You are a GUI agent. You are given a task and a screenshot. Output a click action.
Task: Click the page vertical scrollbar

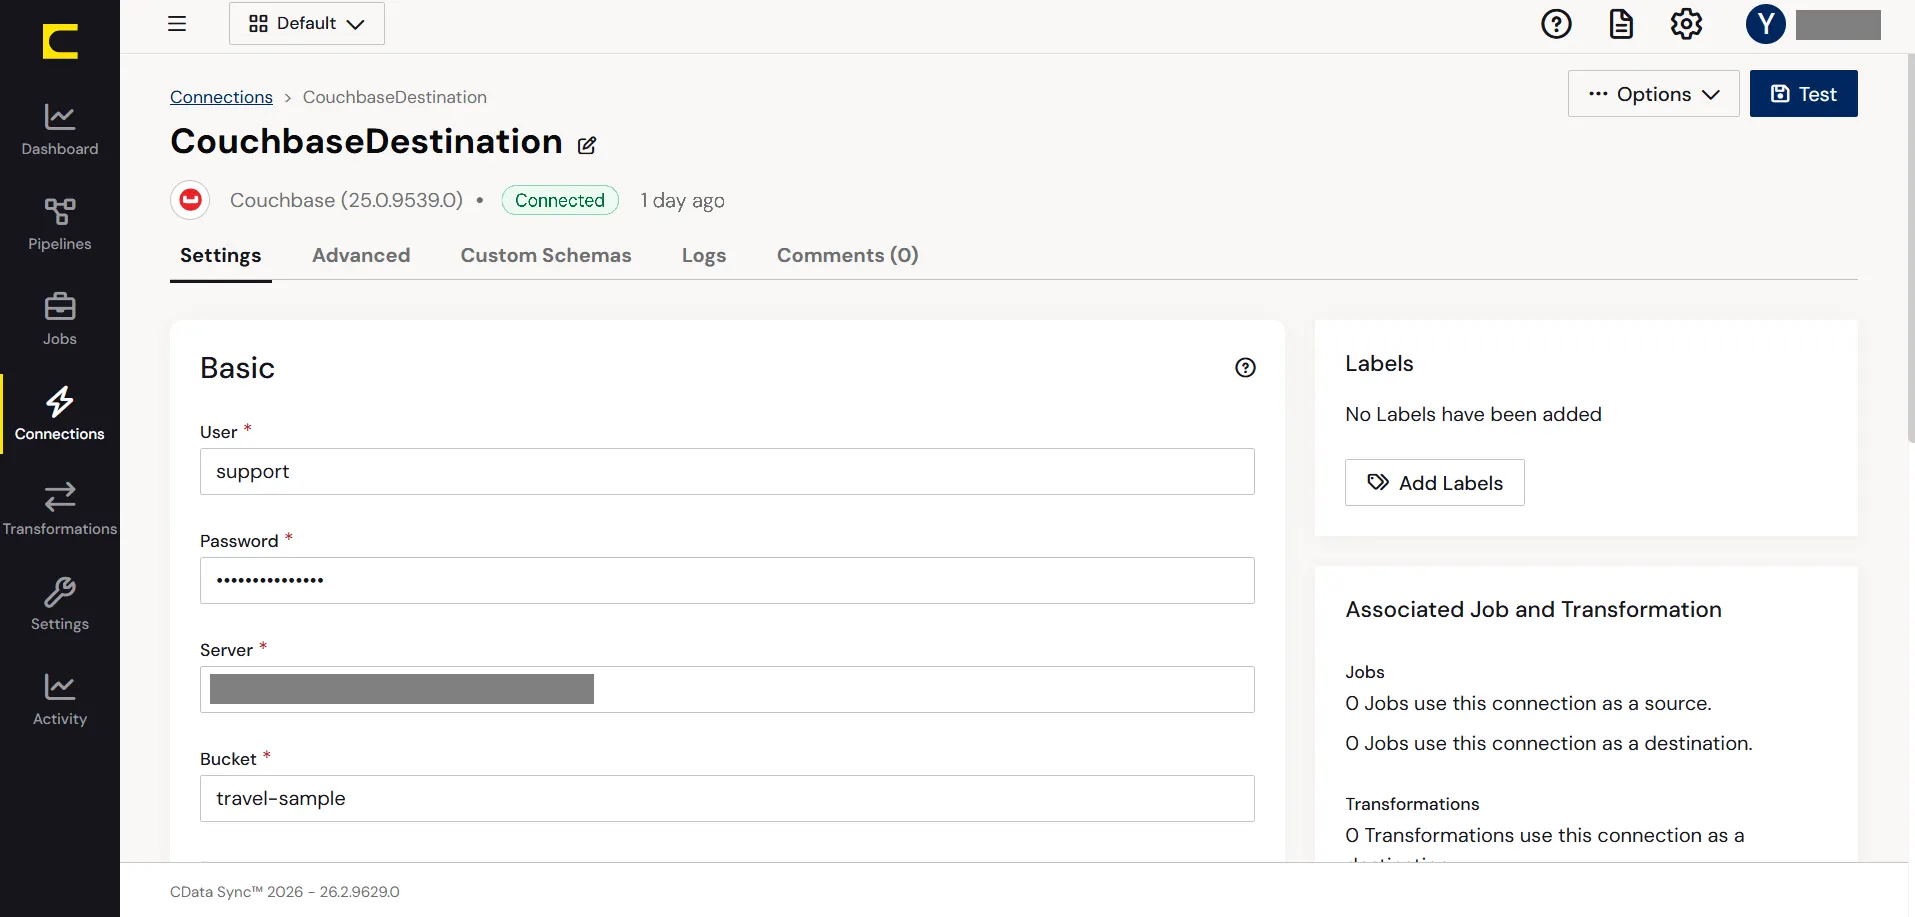pos(1911,250)
